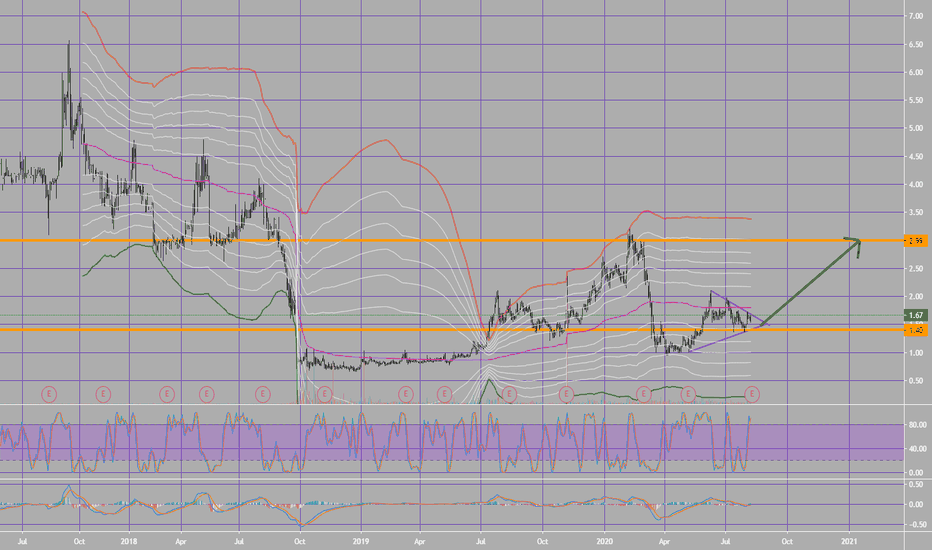This screenshot has width=932, height=550.
Task: Click the 4.00 price scale label
Action: pos(916,185)
